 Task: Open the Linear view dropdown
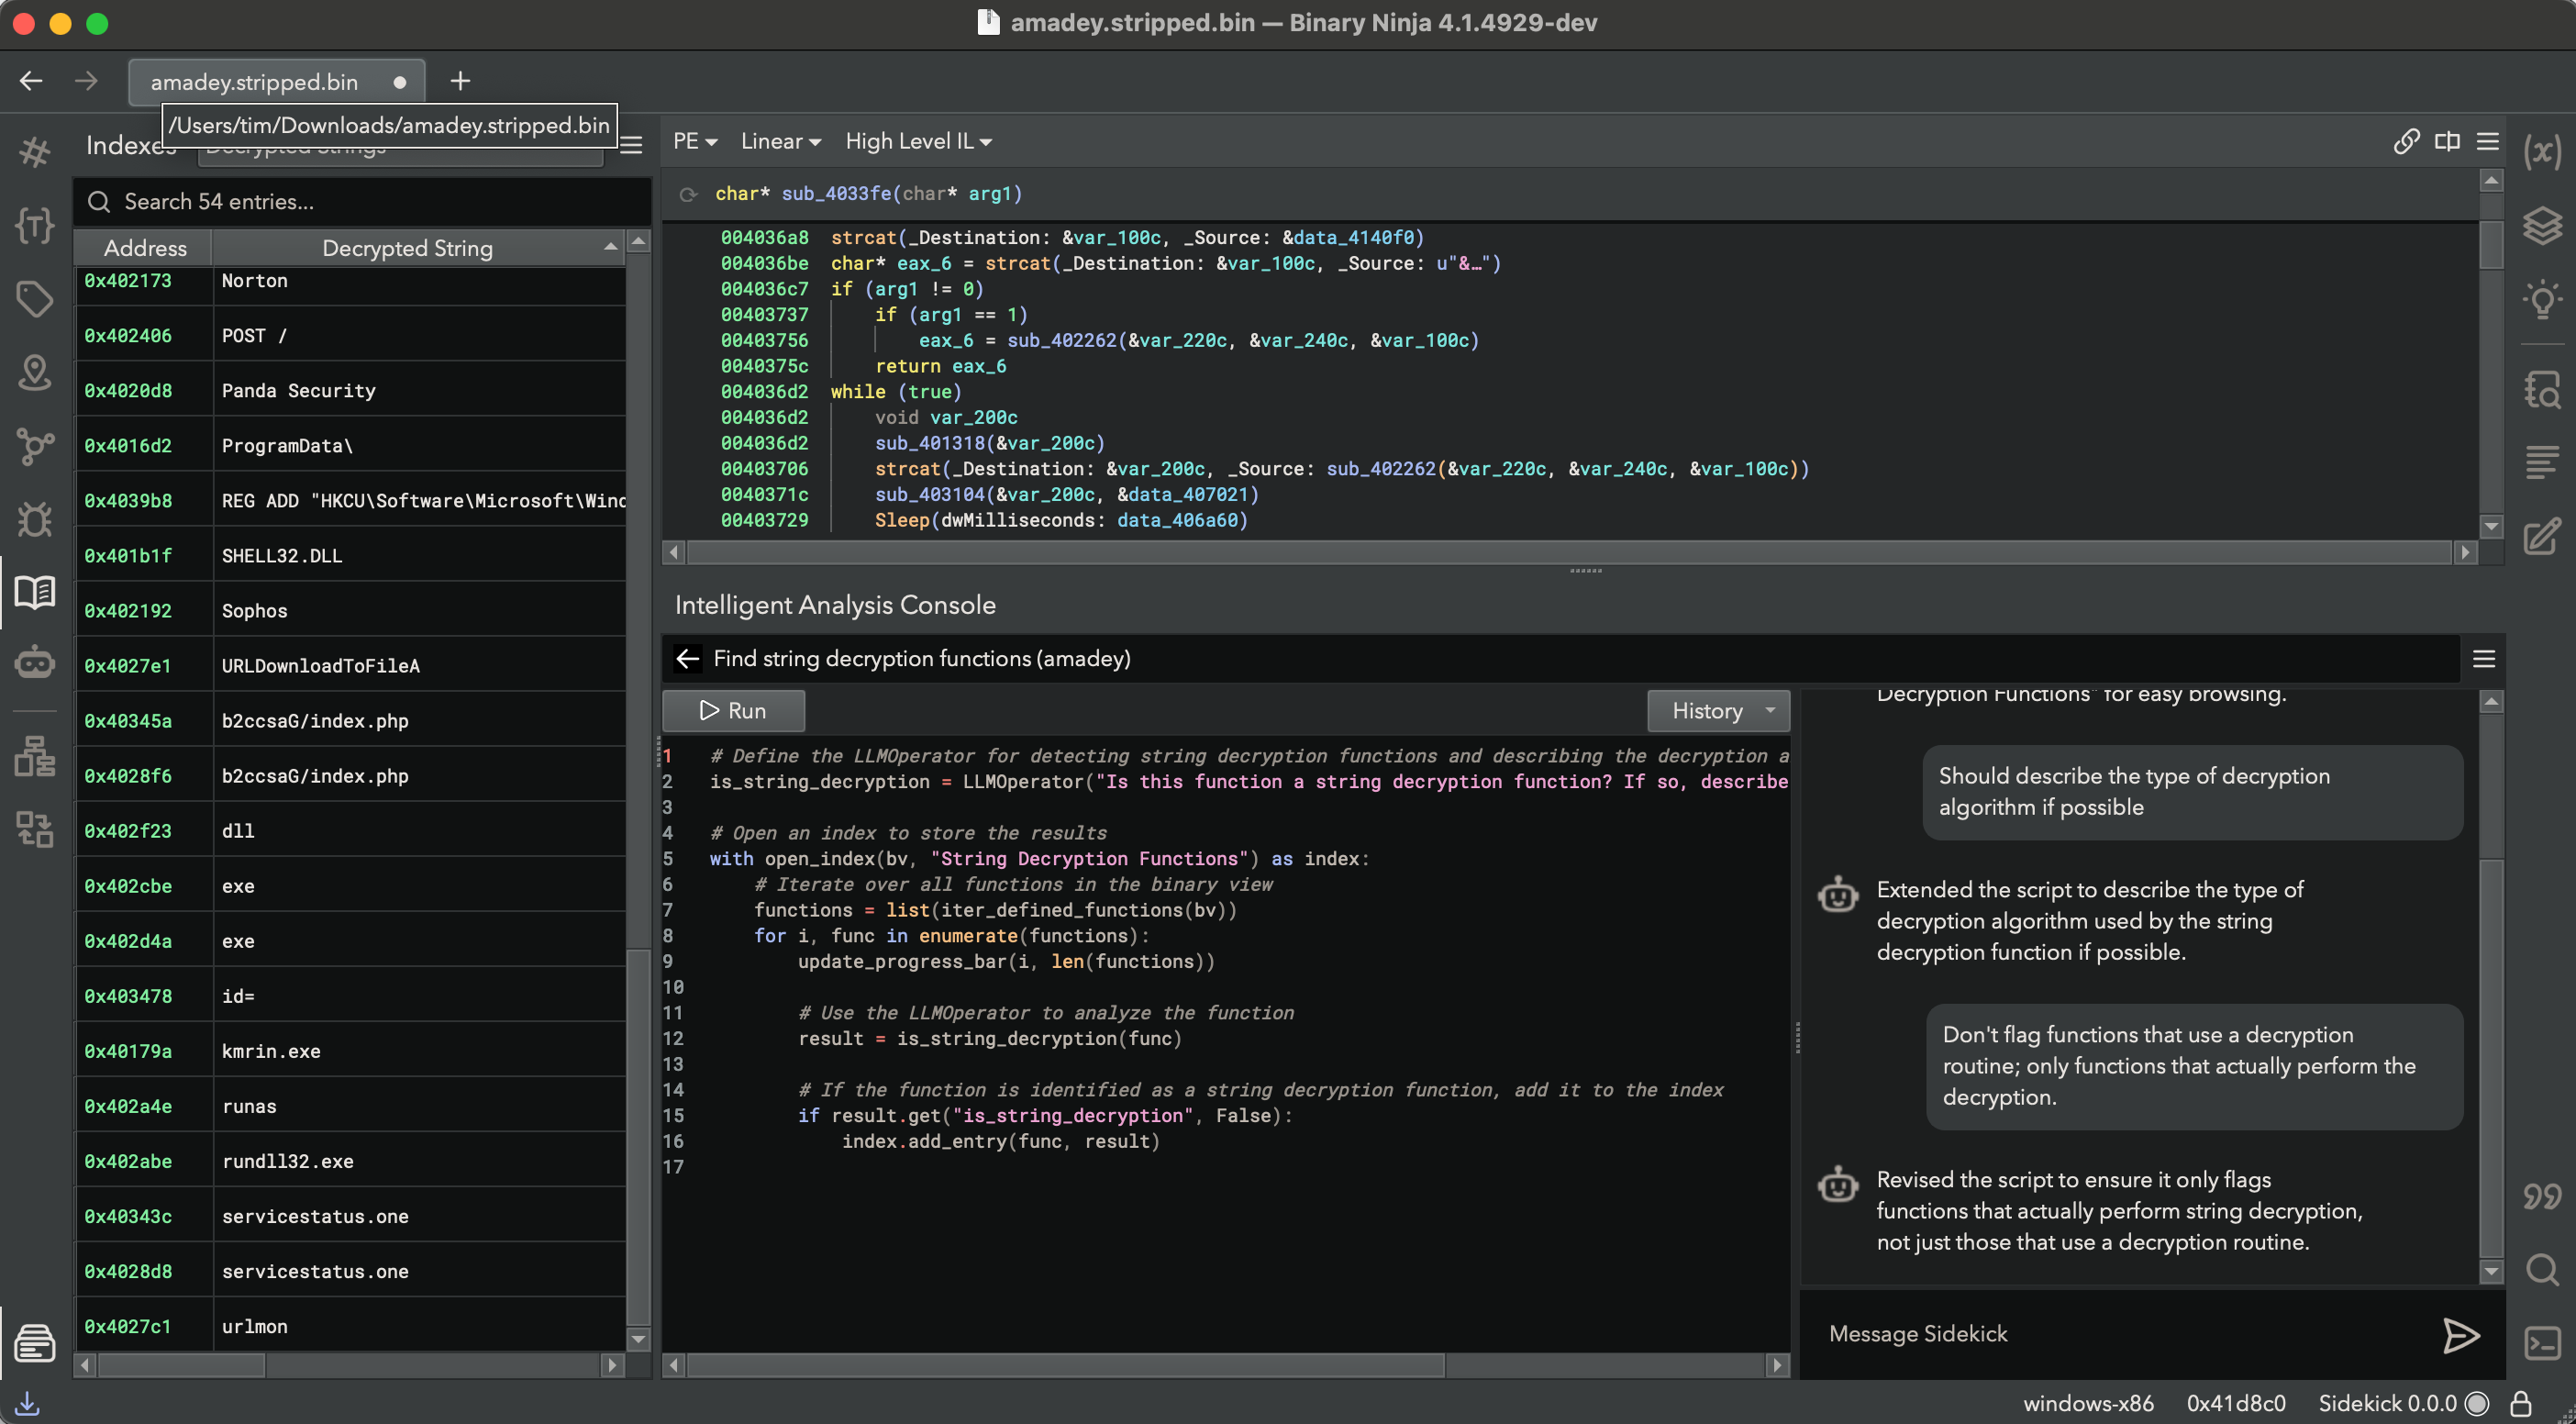tap(780, 141)
